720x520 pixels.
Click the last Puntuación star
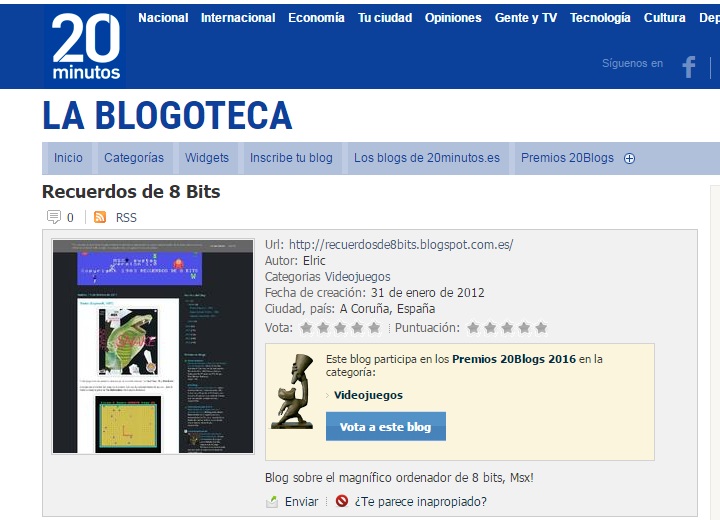(541, 328)
